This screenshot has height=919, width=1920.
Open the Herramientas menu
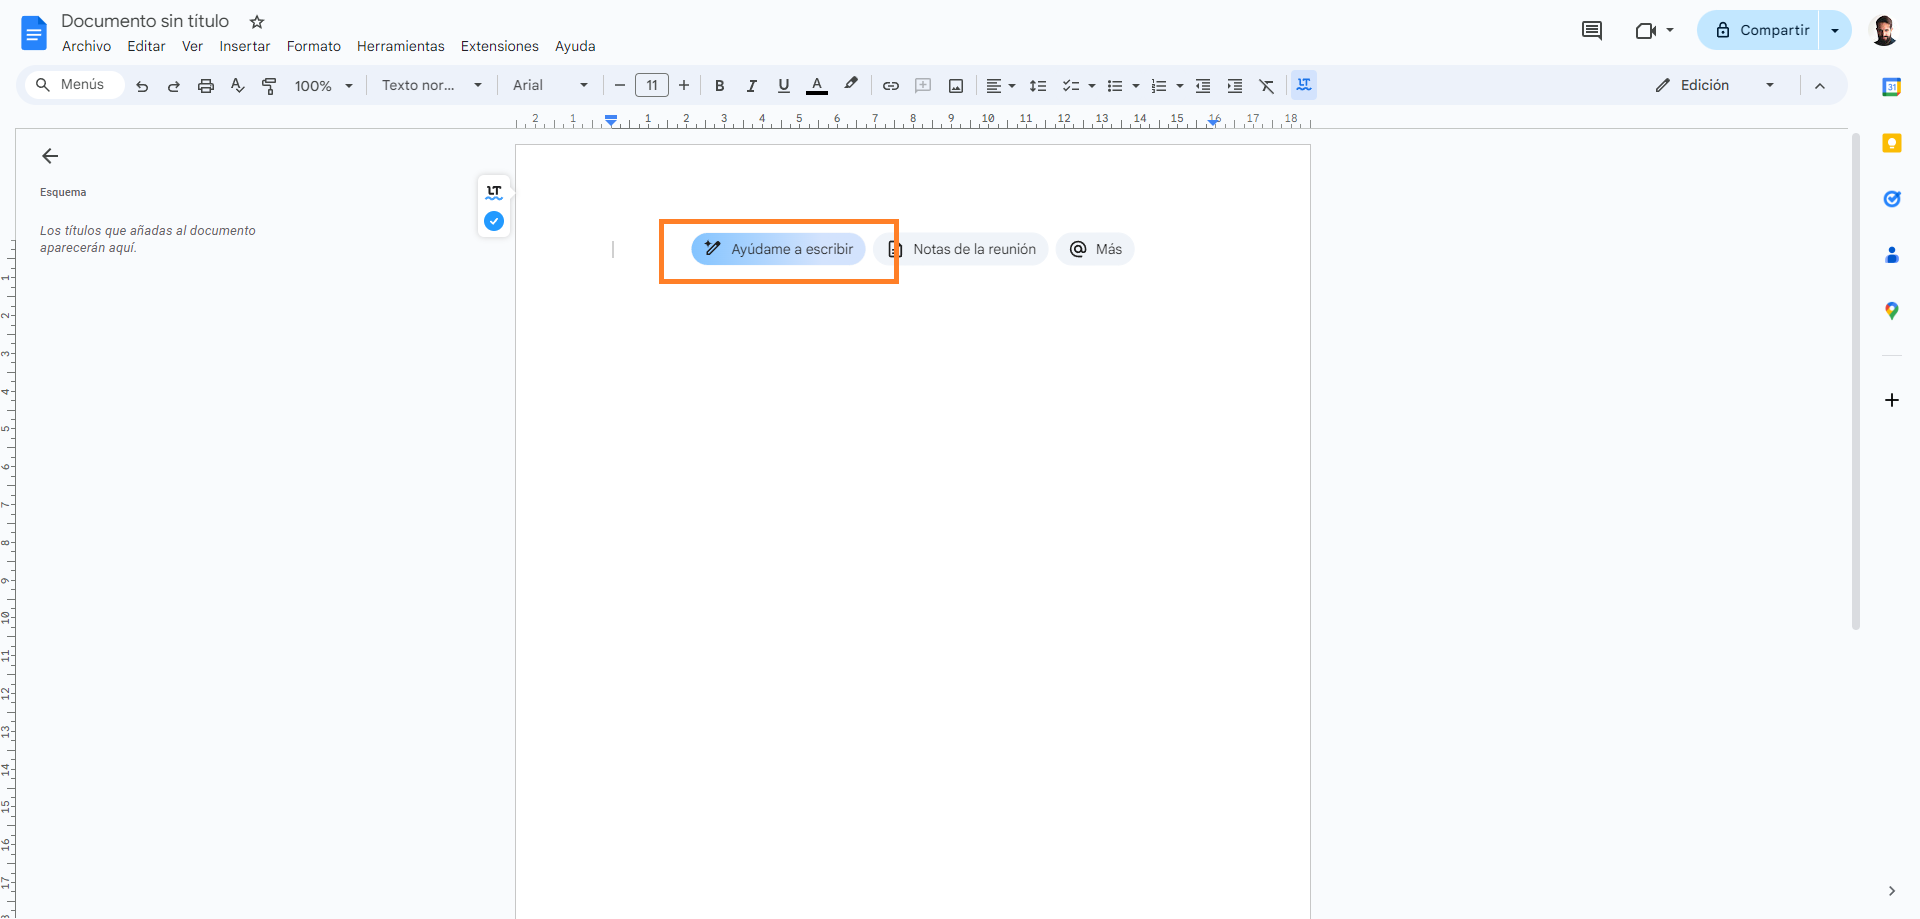point(400,46)
